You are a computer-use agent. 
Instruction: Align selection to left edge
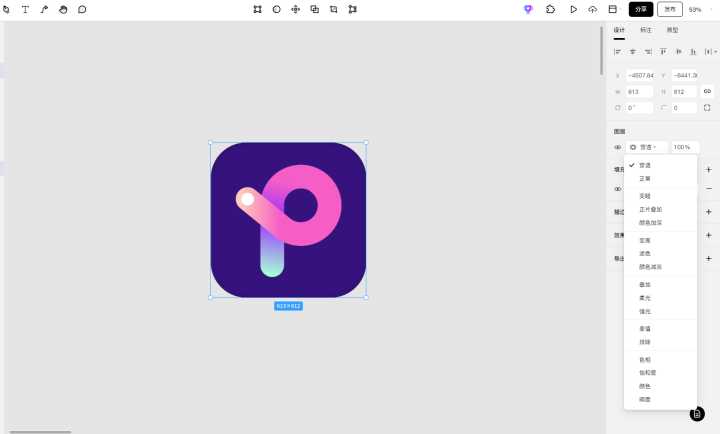(618, 51)
